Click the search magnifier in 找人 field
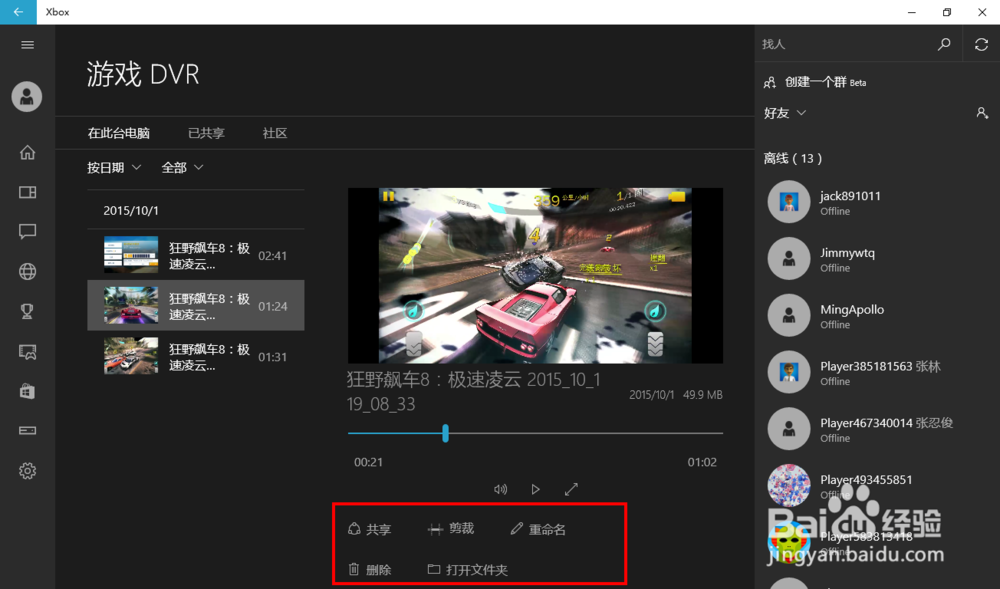This screenshot has height=589, width=1000. 944,44
